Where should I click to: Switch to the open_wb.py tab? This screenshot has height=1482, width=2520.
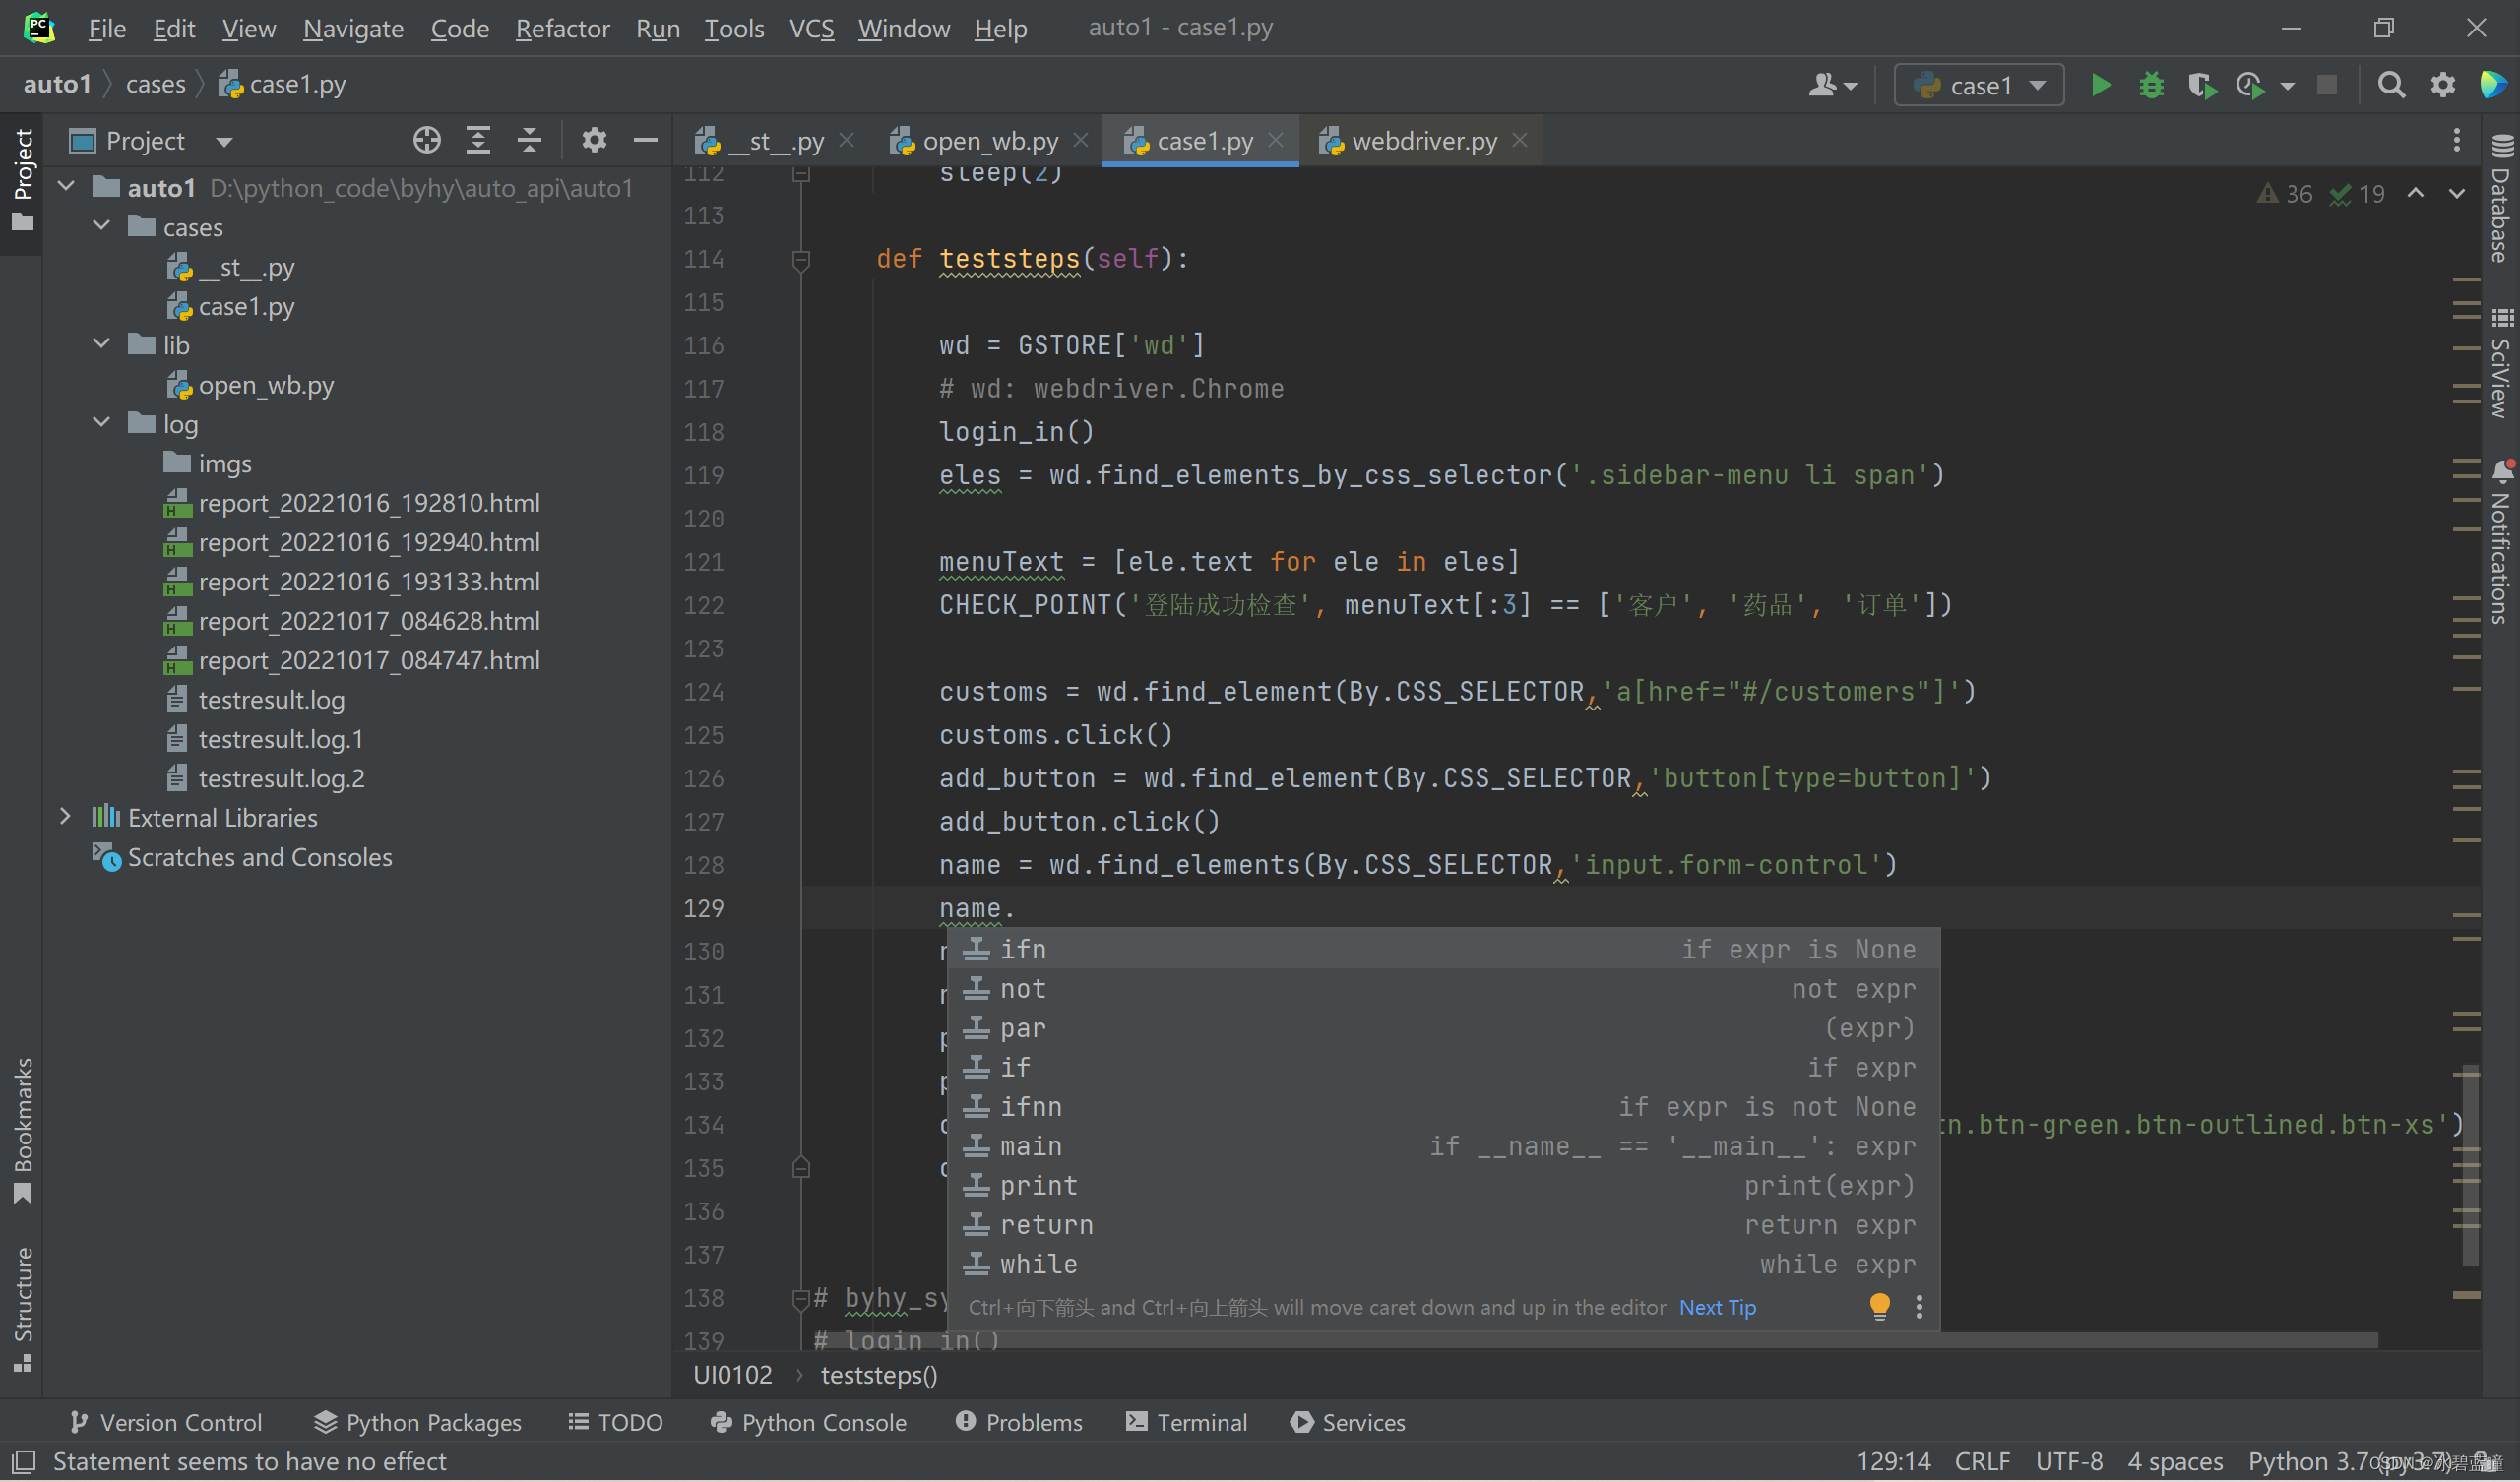(x=988, y=141)
